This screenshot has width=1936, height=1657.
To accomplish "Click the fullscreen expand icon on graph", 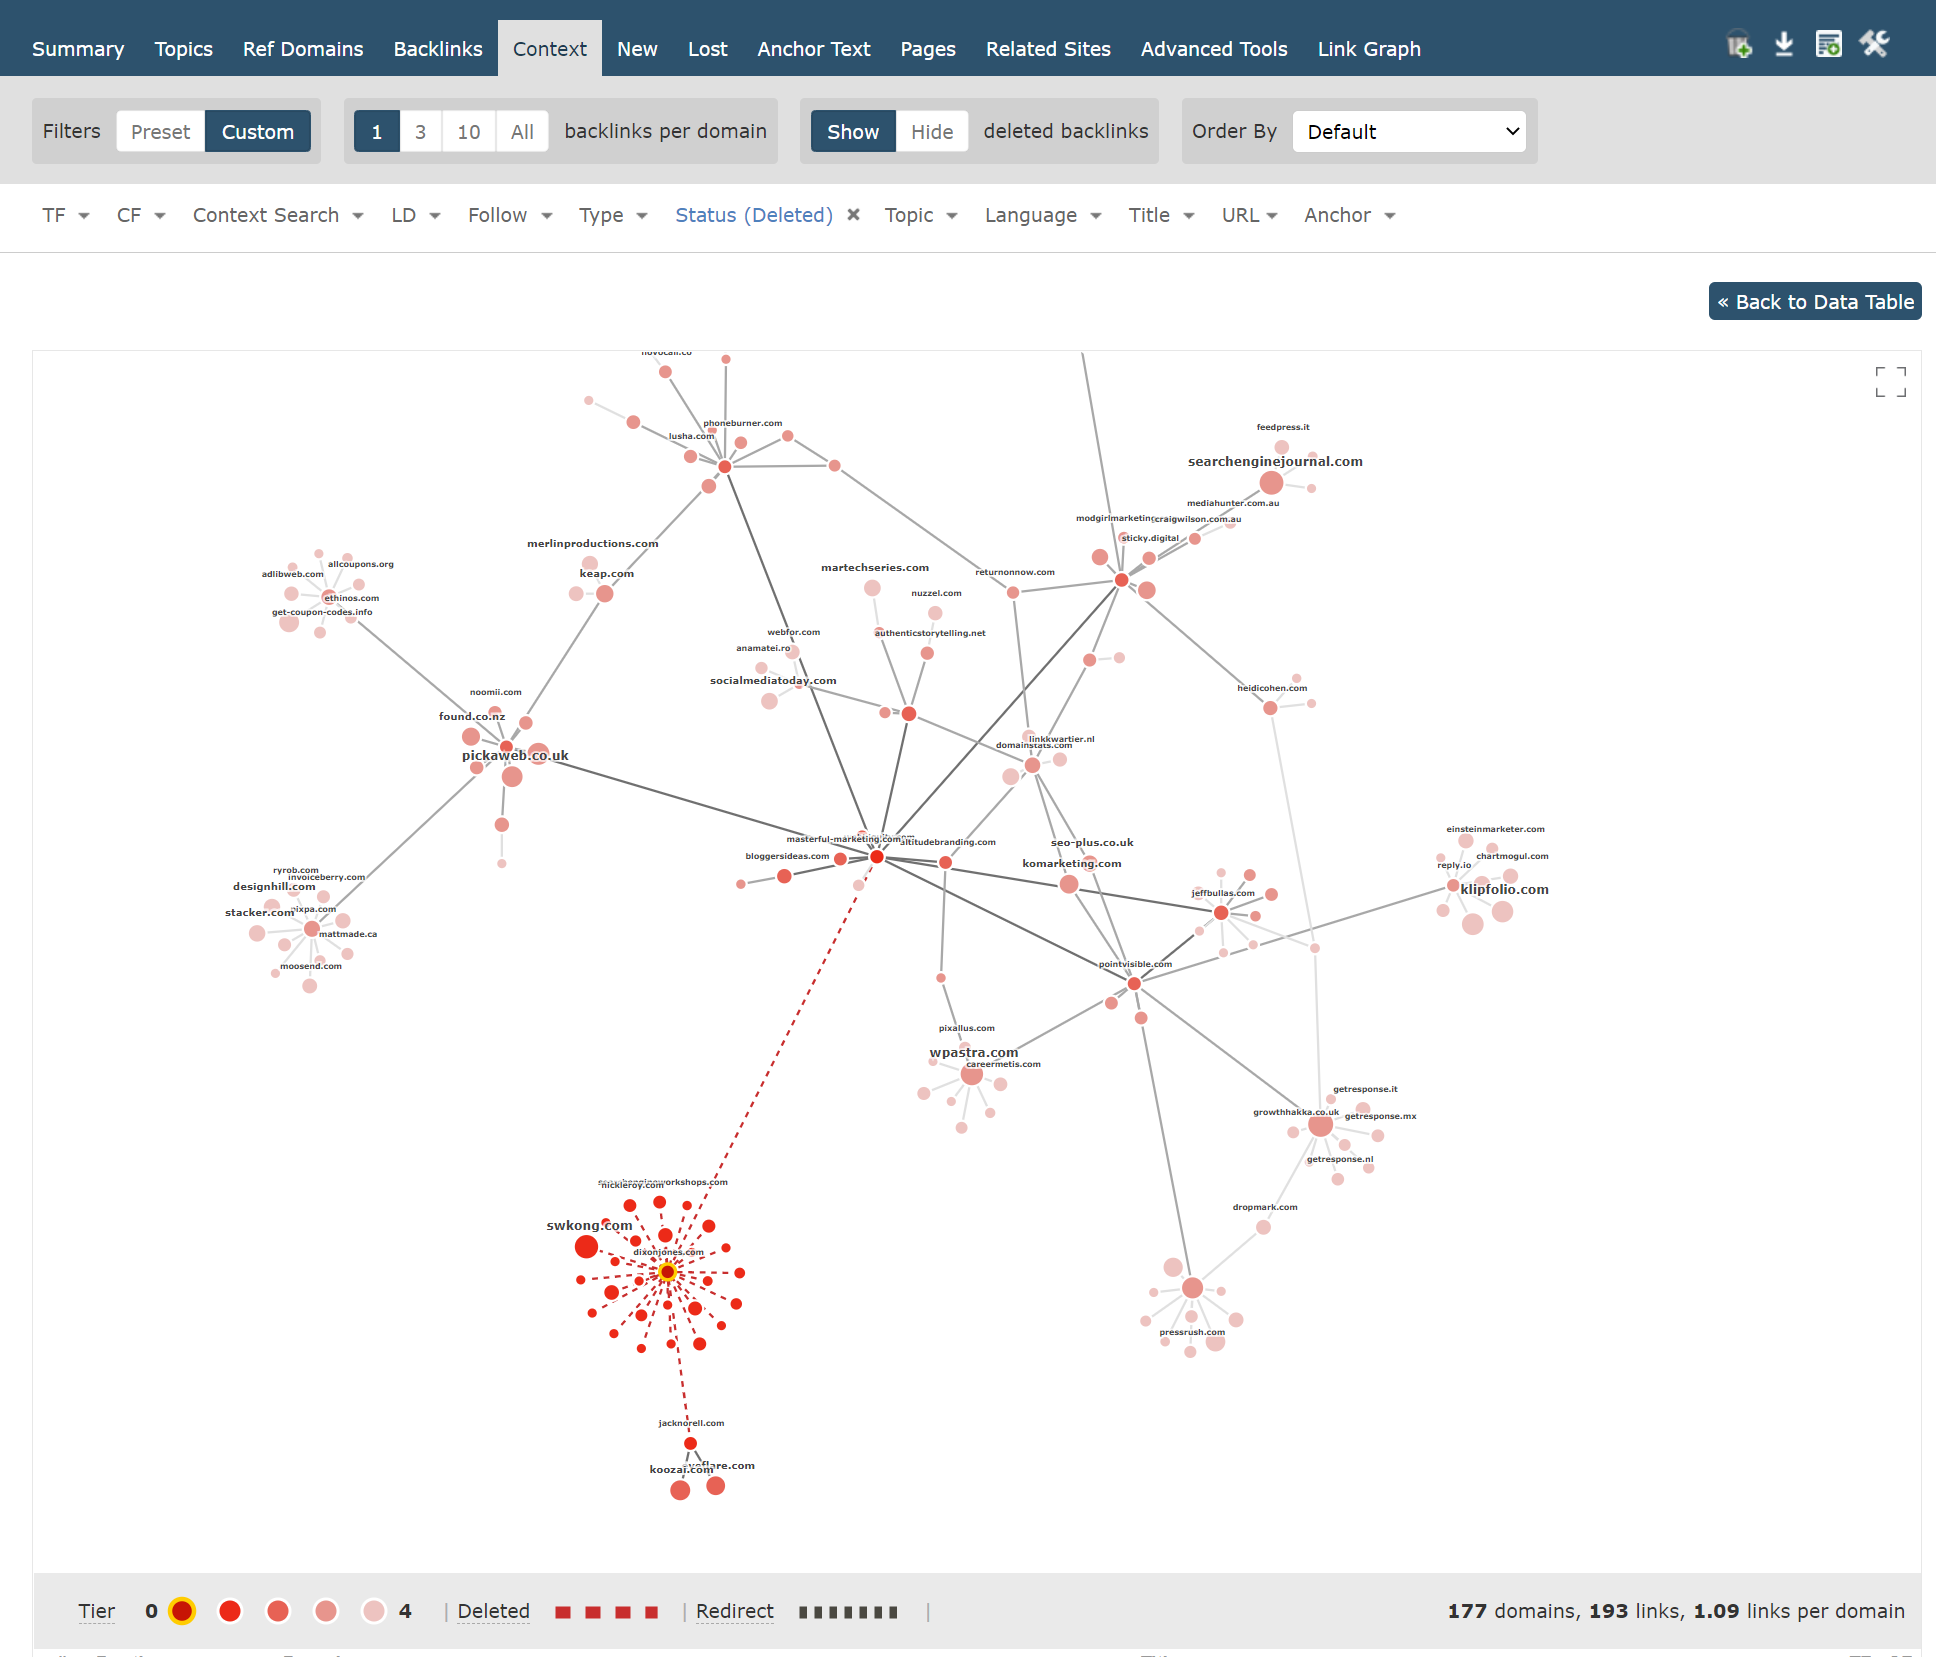I will (x=1885, y=381).
